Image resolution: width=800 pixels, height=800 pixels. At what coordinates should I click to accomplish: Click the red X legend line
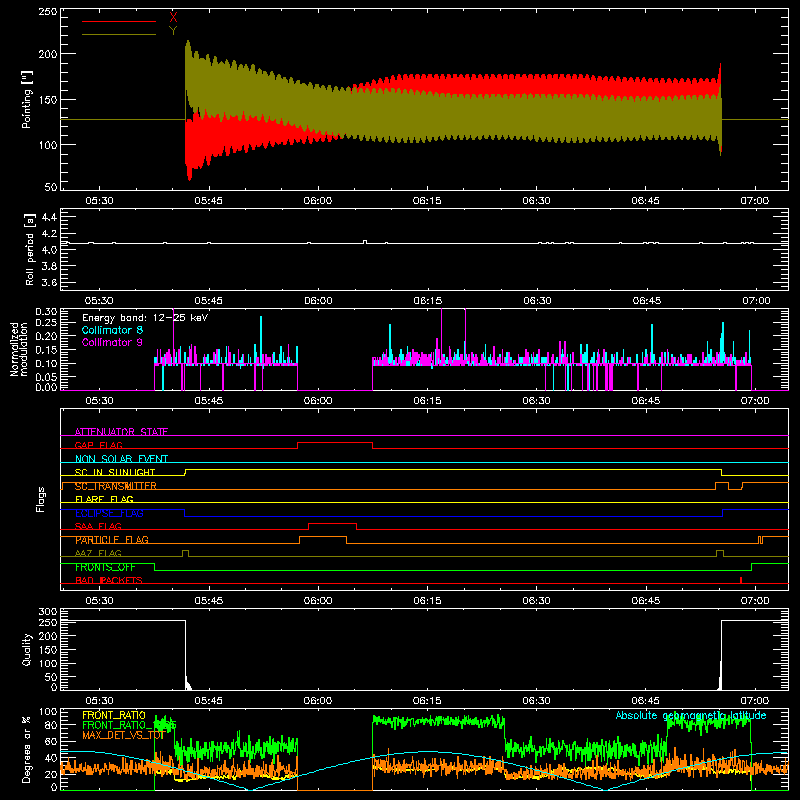pyautogui.click(x=119, y=21)
